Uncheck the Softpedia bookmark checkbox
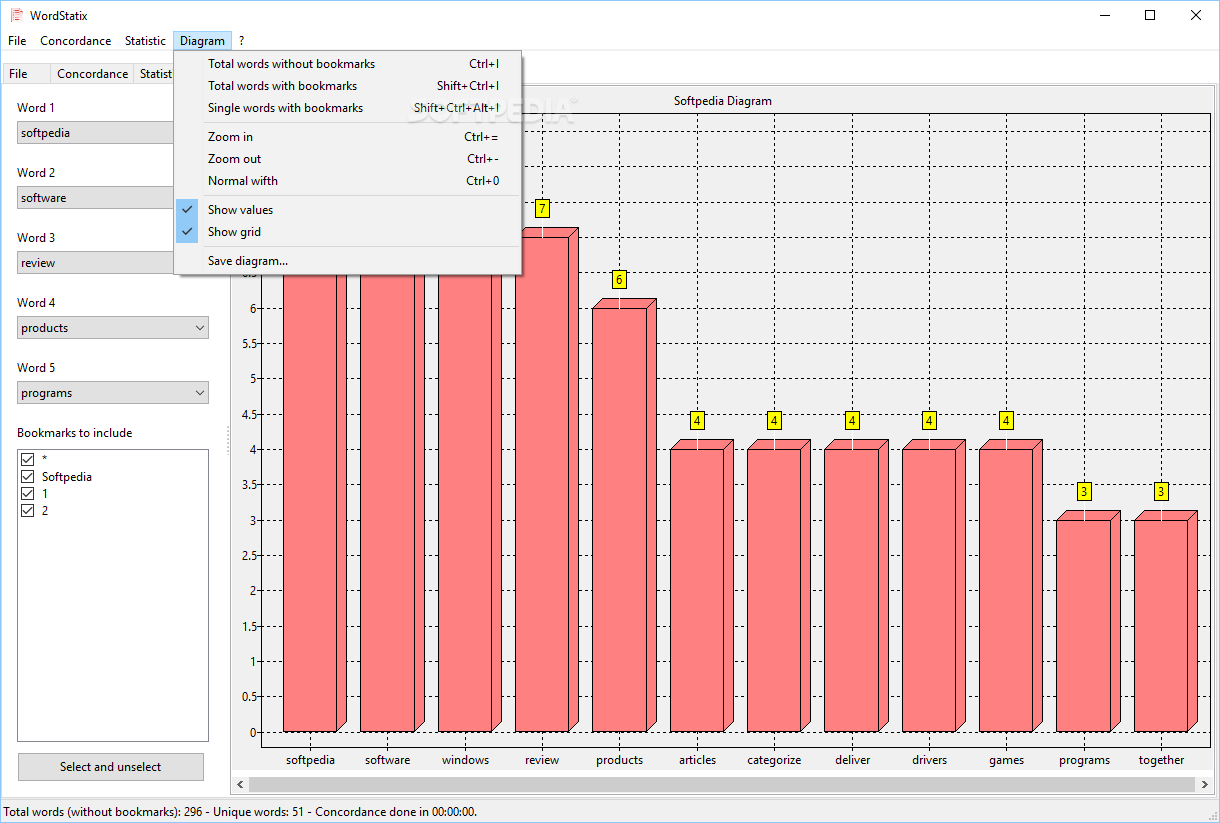 click(28, 477)
